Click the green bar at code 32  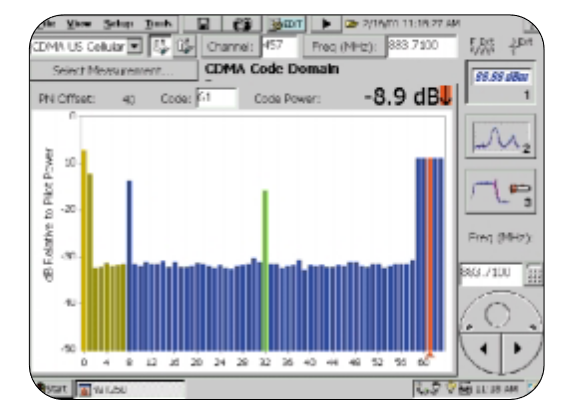[265, 270]
